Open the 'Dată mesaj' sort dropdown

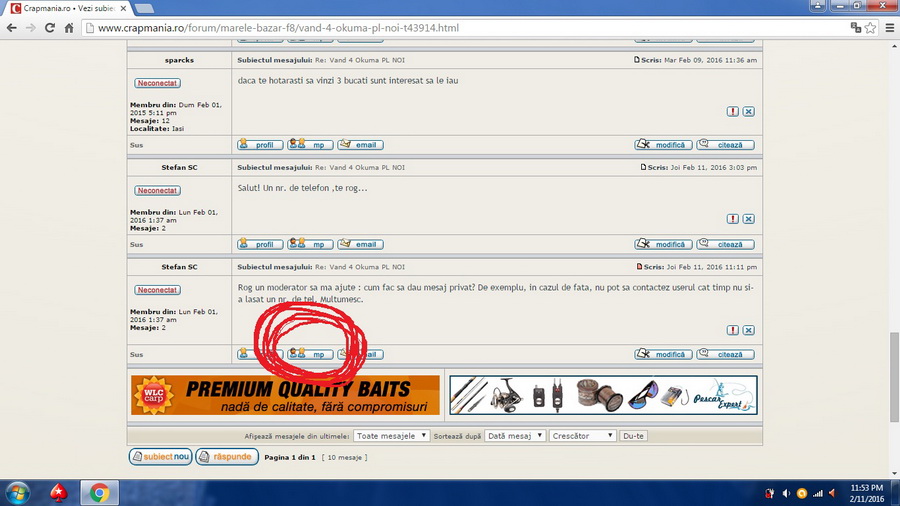[515, 436]
